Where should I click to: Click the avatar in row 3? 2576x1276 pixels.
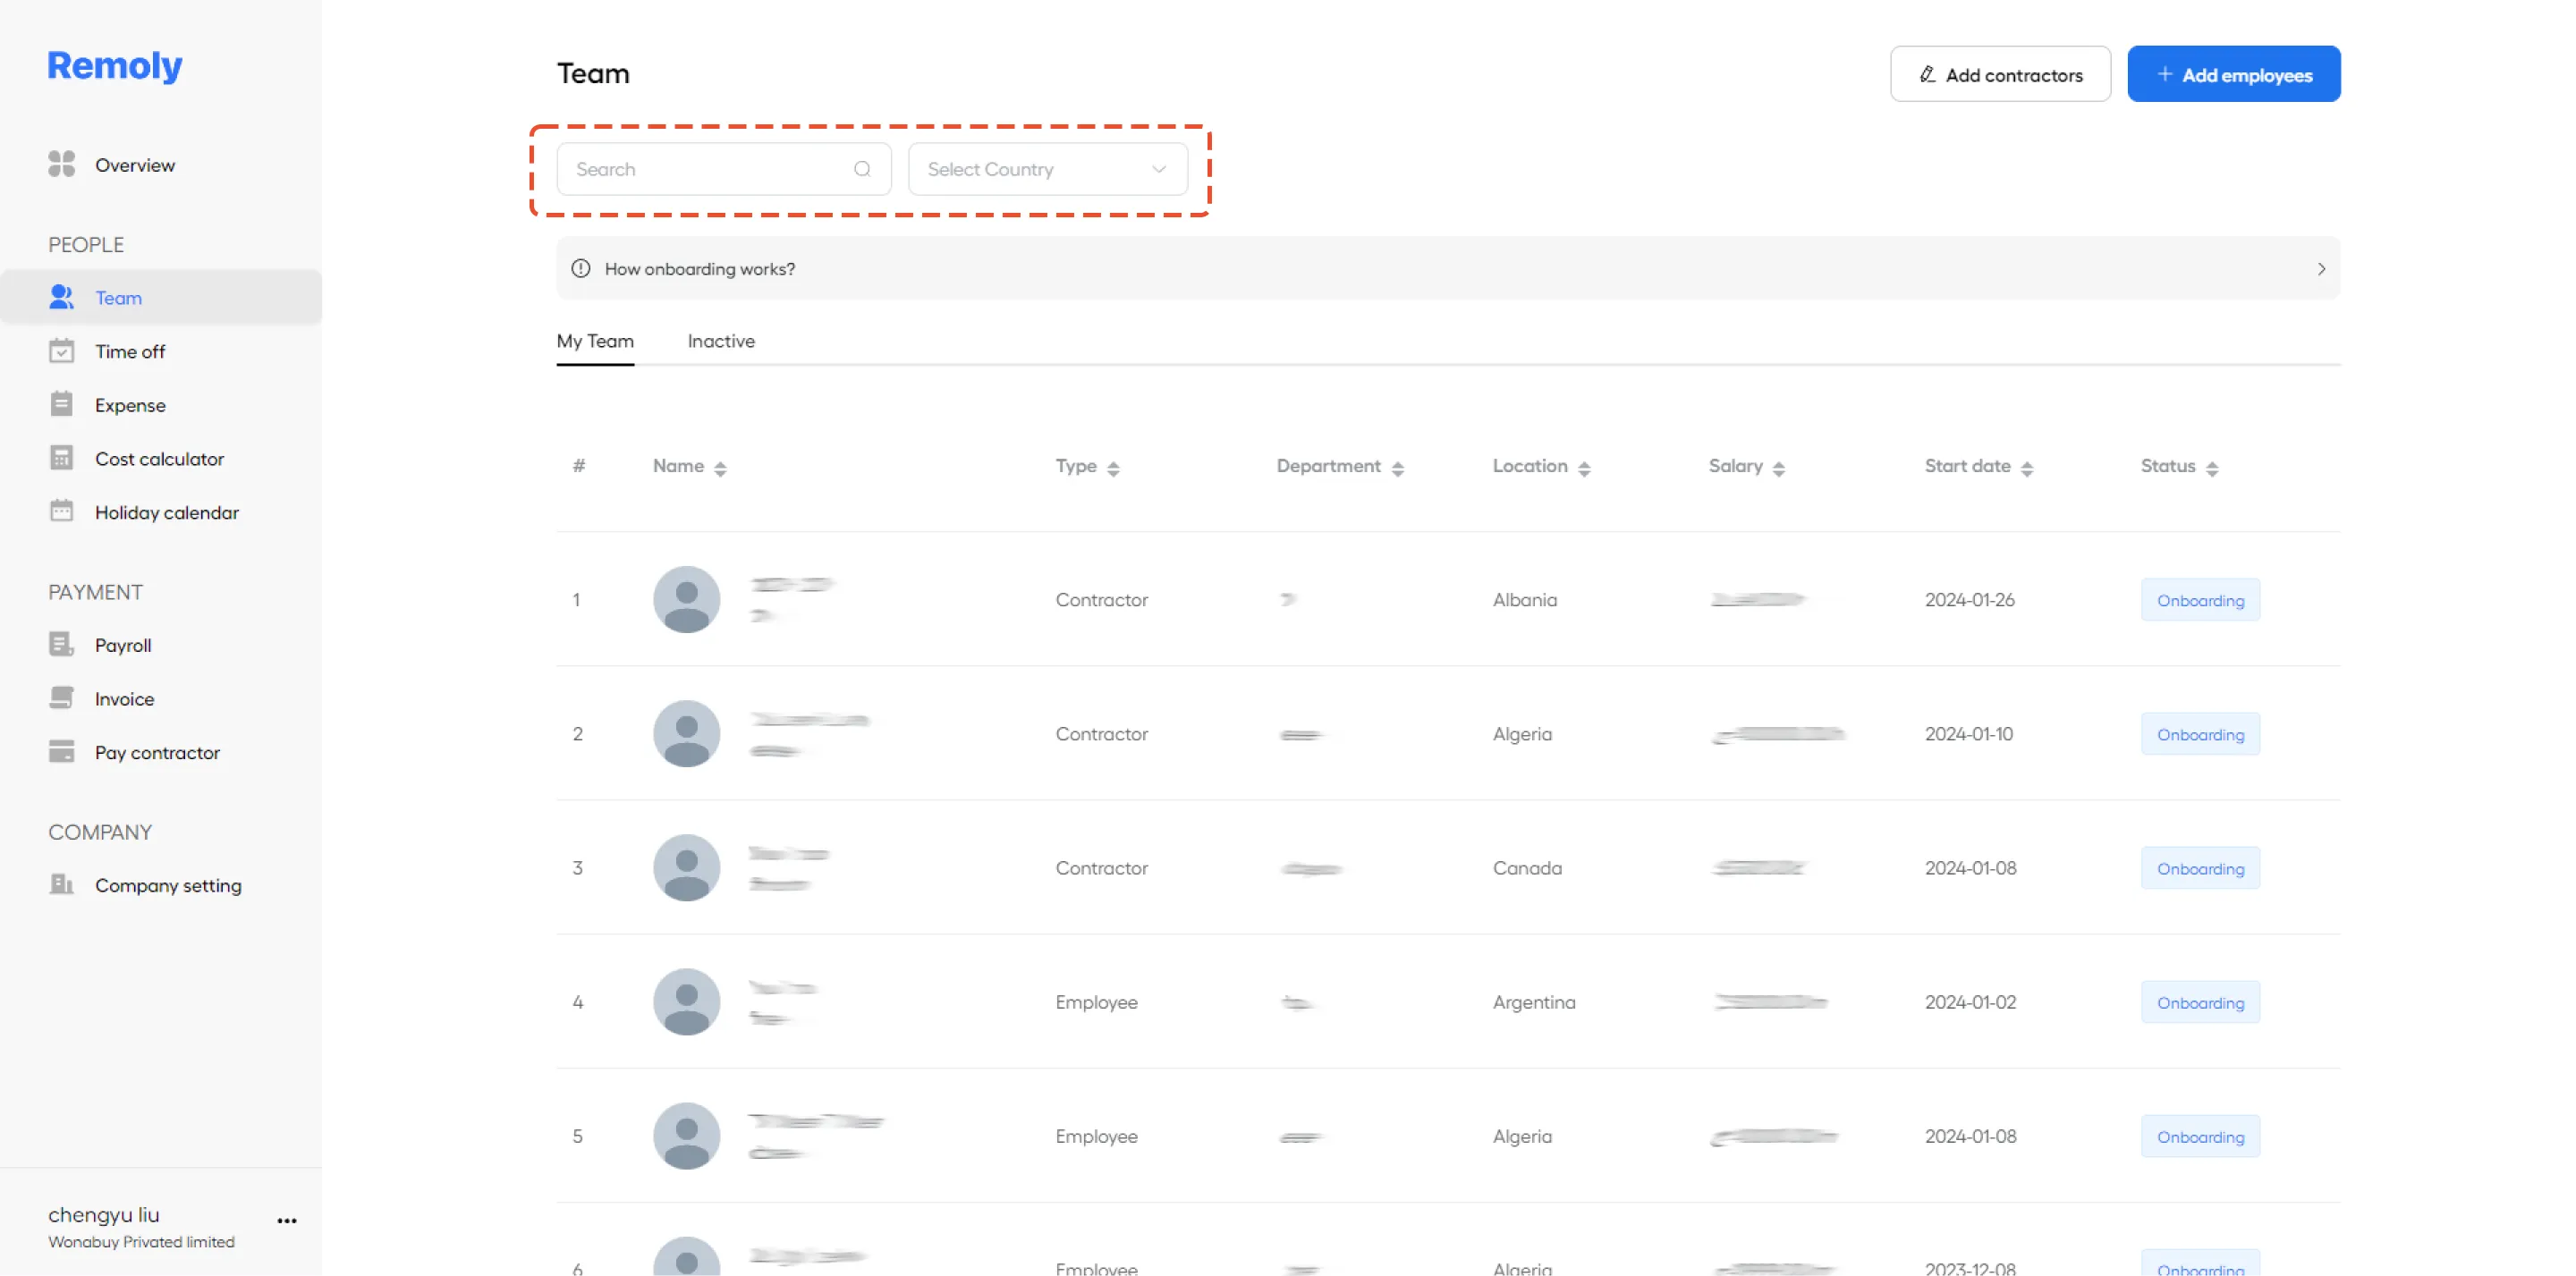coord(687,867)
